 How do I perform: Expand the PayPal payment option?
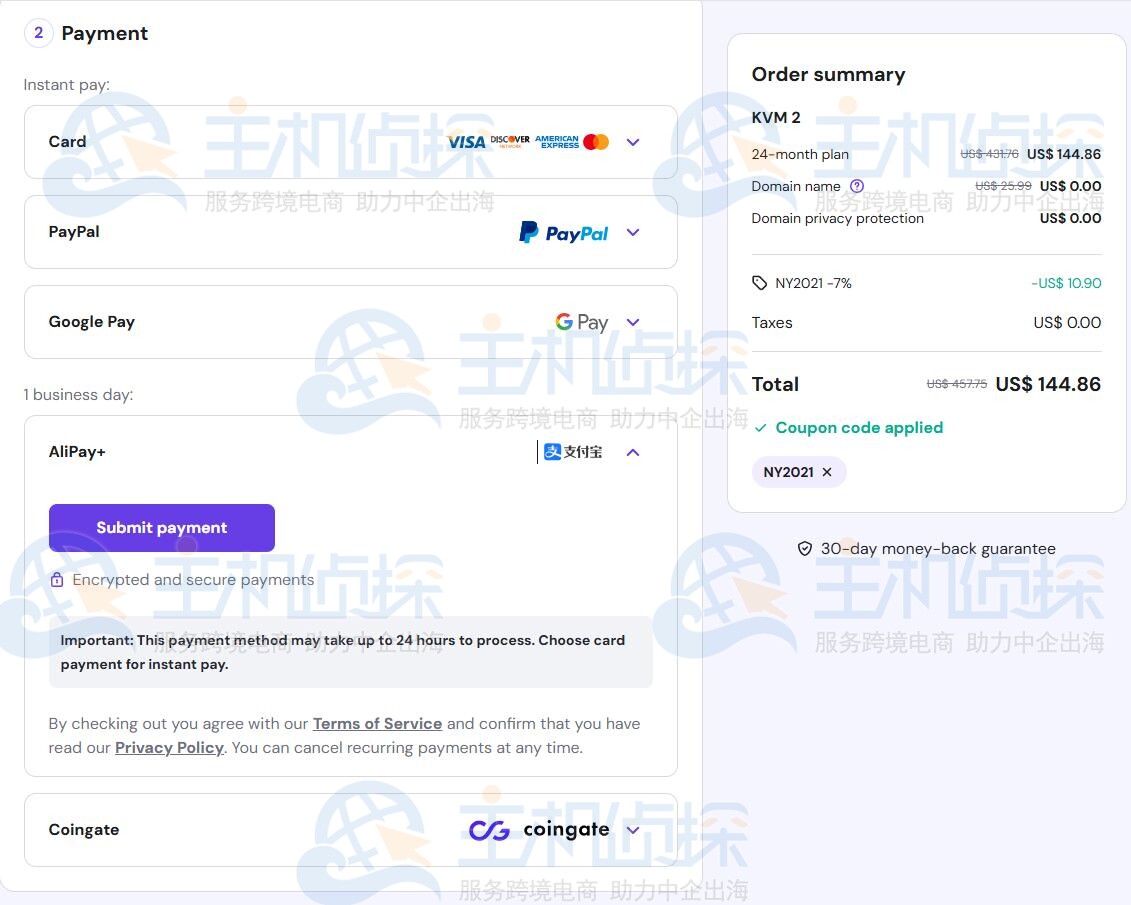point(632,232)
